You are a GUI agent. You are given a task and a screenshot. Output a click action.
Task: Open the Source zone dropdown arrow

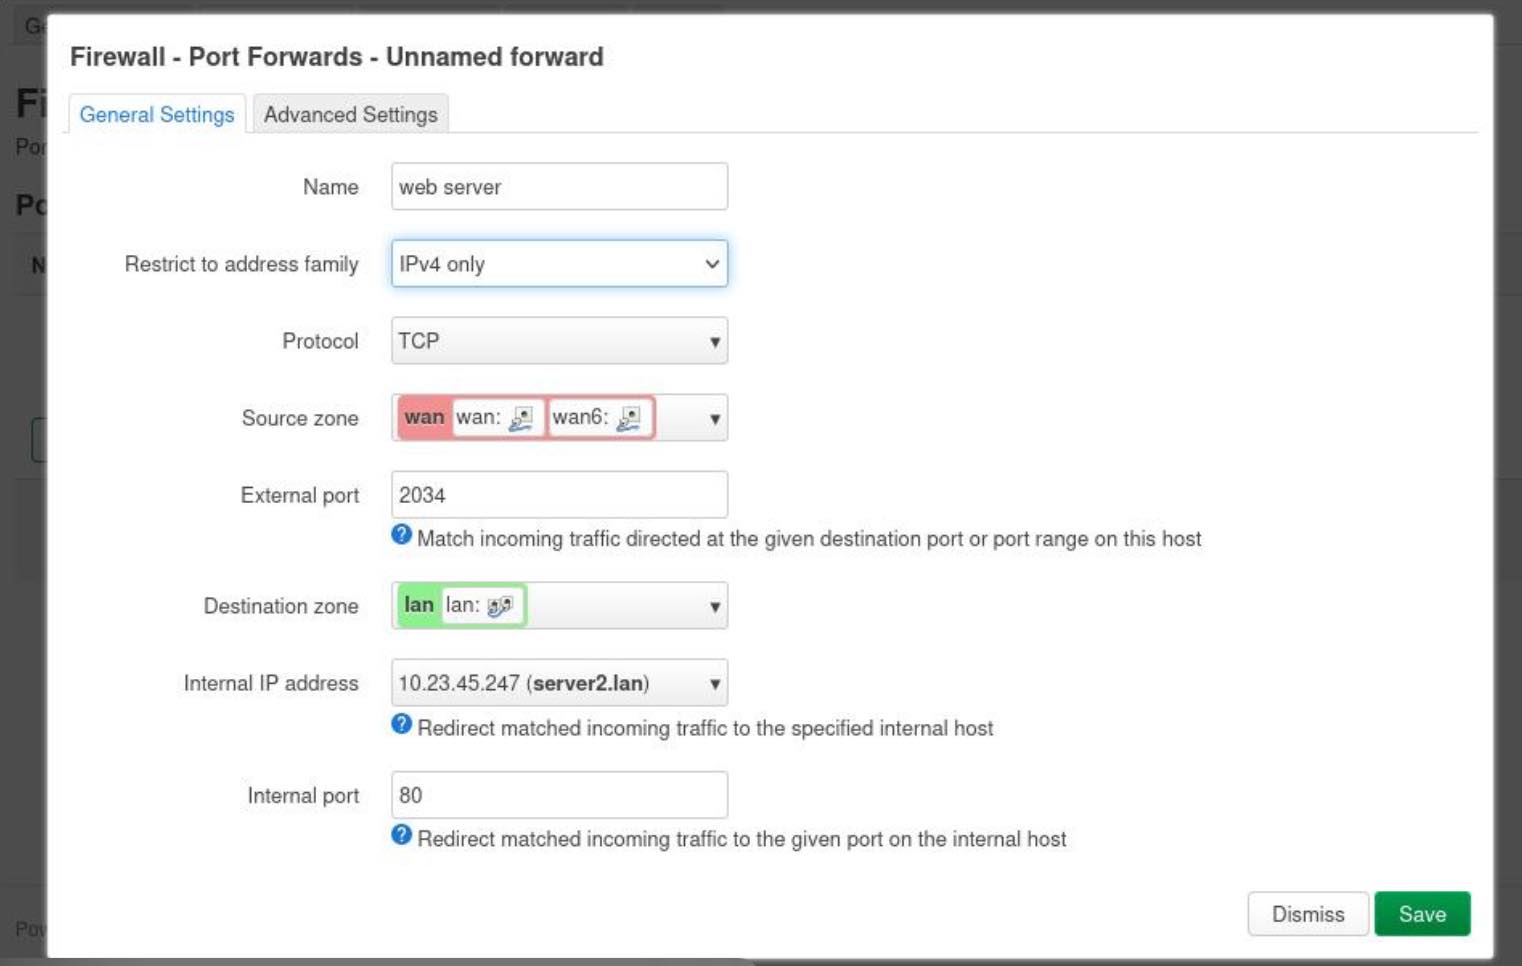pos(714,419)
